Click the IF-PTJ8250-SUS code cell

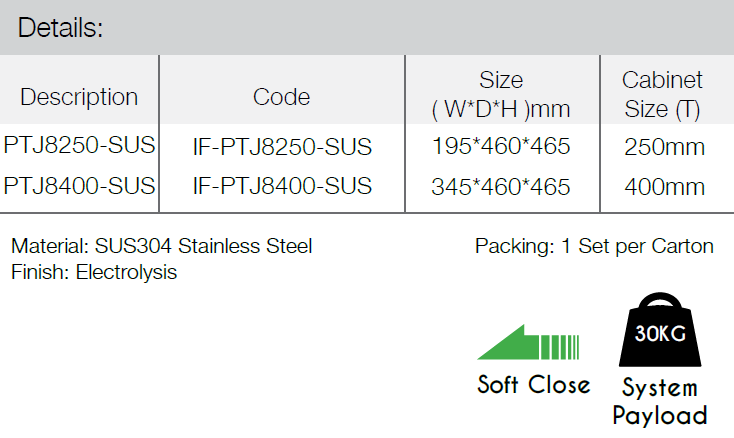click(x=282, y=148)
